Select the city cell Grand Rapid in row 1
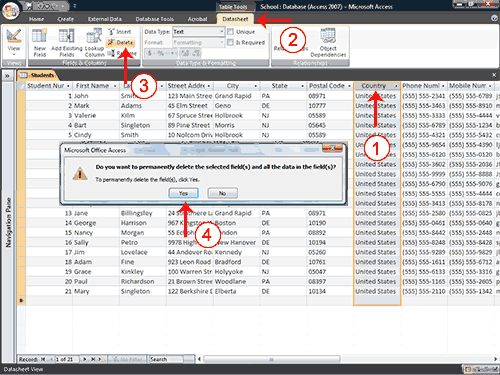500x375 pixels. pos(236,96)
